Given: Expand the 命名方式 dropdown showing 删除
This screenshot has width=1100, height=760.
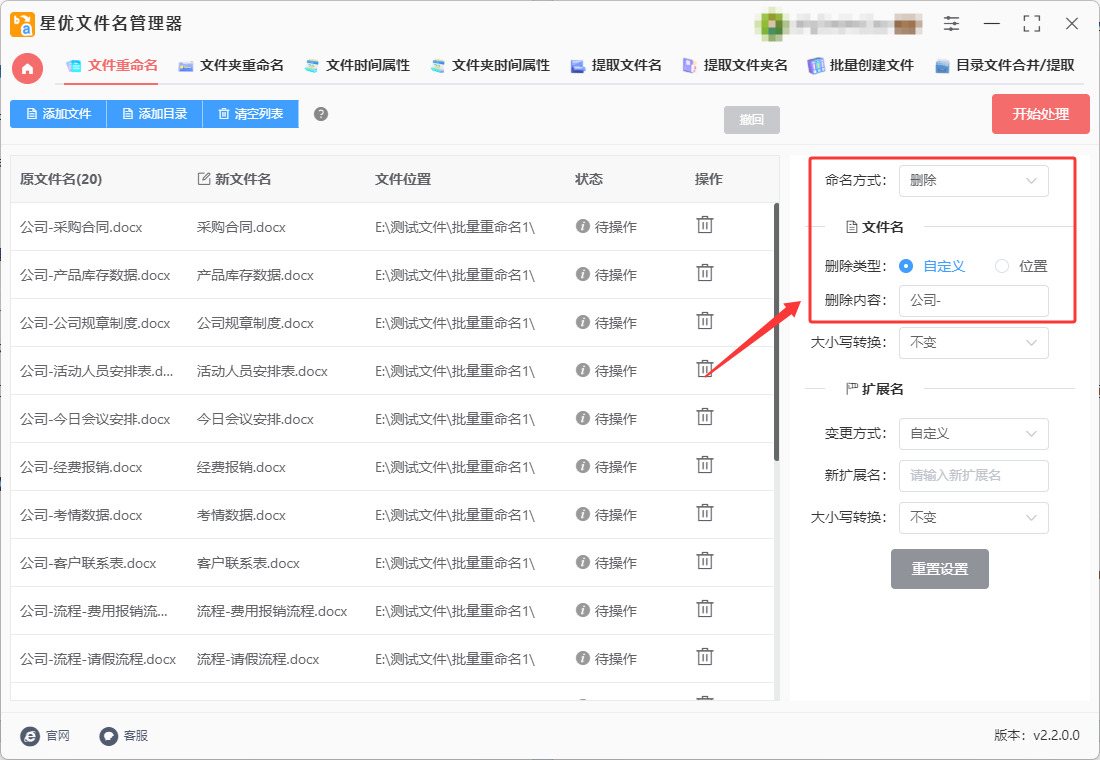Looking at the screenshot, I should pos(973,180).
